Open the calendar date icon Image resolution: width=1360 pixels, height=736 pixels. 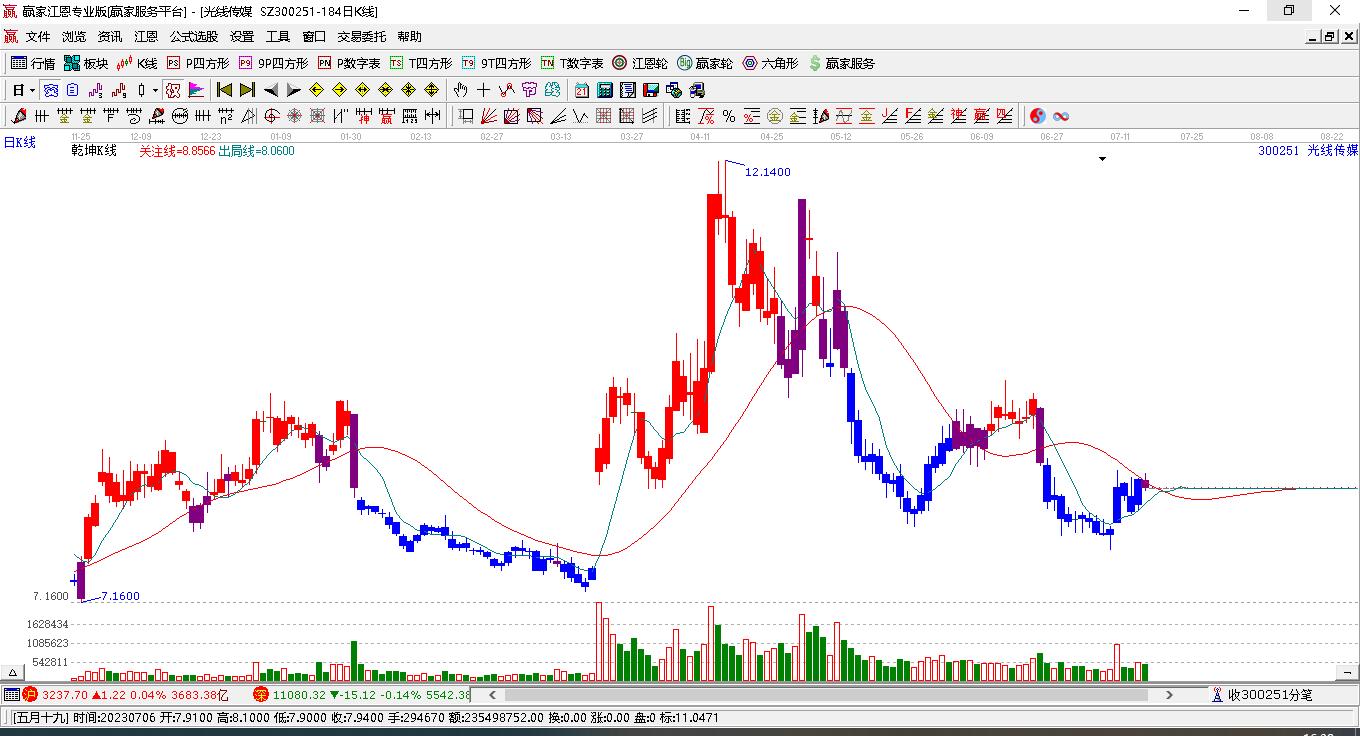[x=582, y=90]
